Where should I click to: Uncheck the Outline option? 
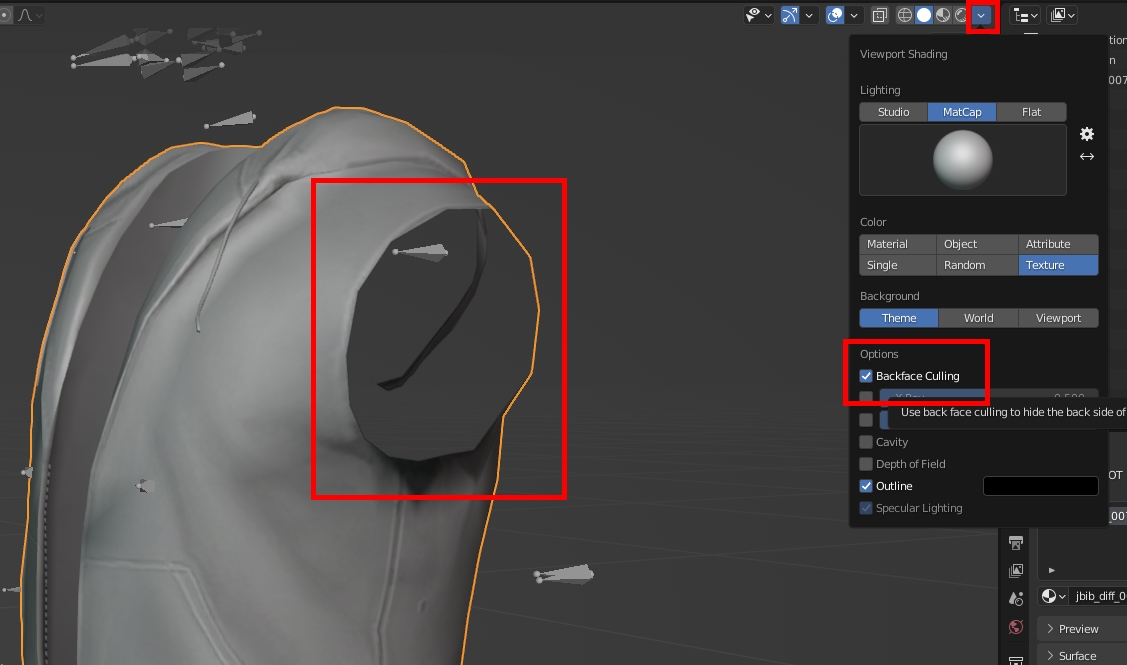[866, 486]
